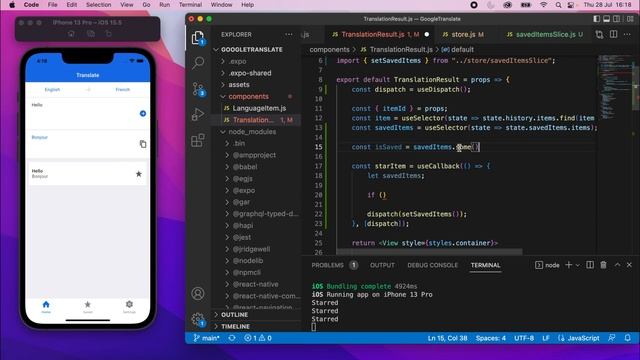Click the UTF-8 encoding status item
The width and height of the screenshot is (640, 360).
(524, 338)
